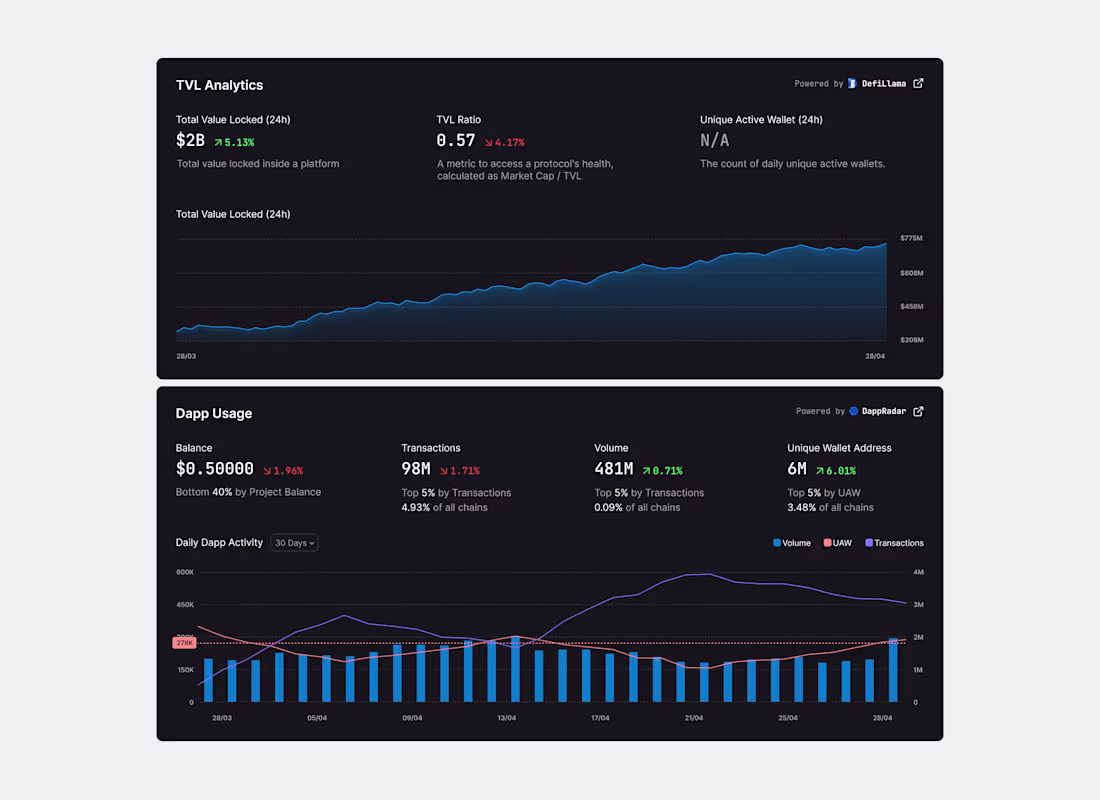Click the red 278K threshold marker
This screenshot has width=1100, height=800.
[x=184, y=642]
